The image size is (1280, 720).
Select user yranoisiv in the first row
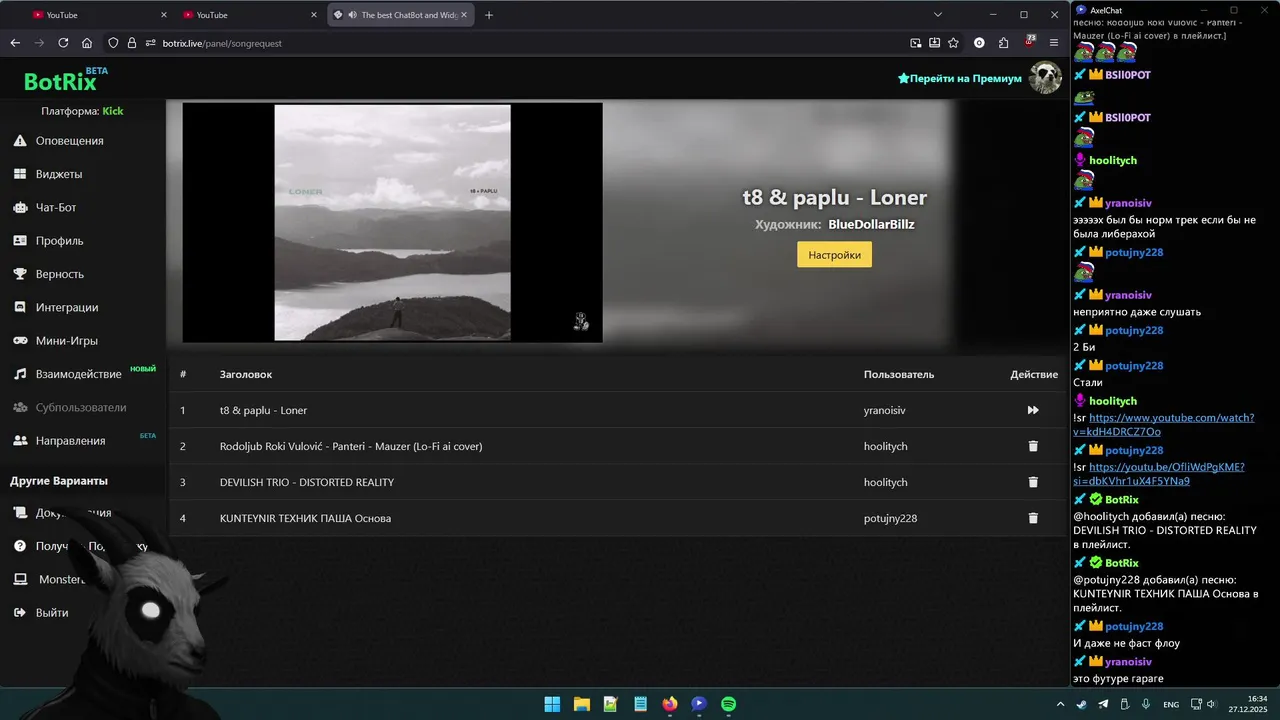[885, 410]
